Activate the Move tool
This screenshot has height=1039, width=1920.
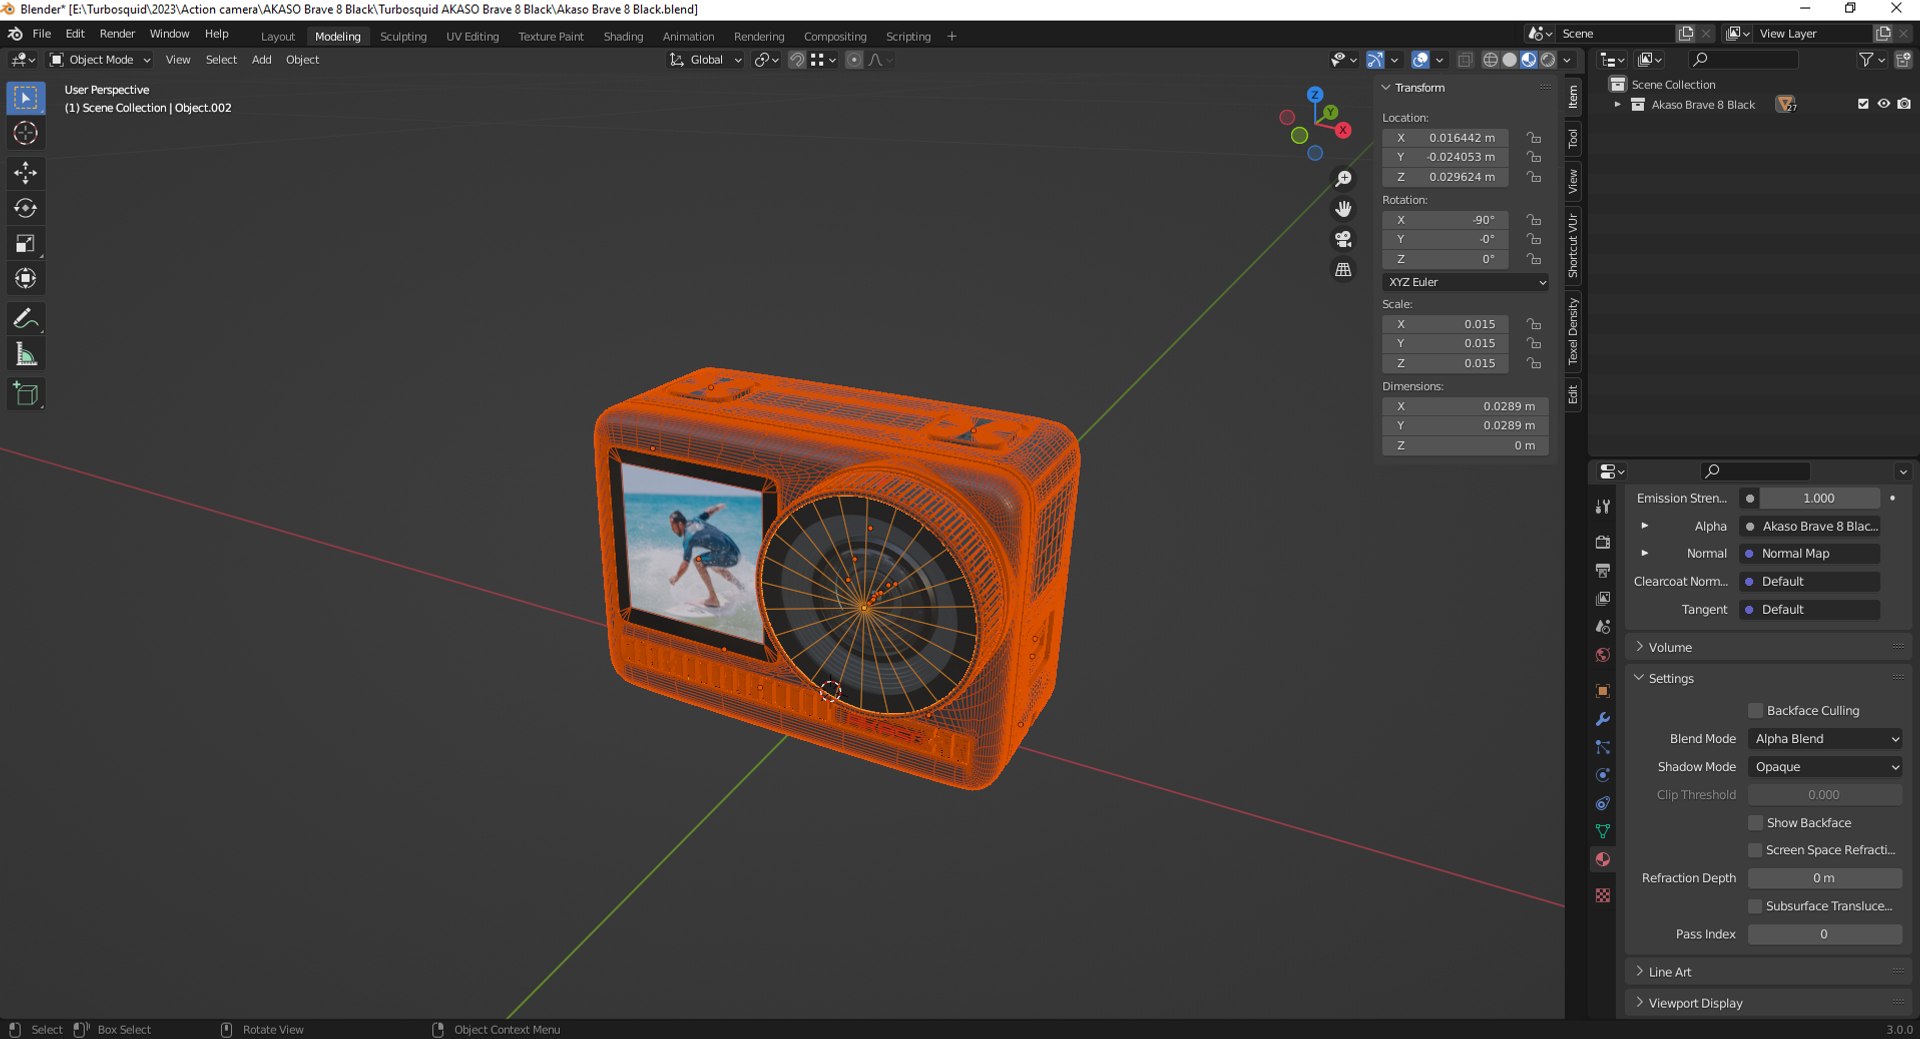26,173
